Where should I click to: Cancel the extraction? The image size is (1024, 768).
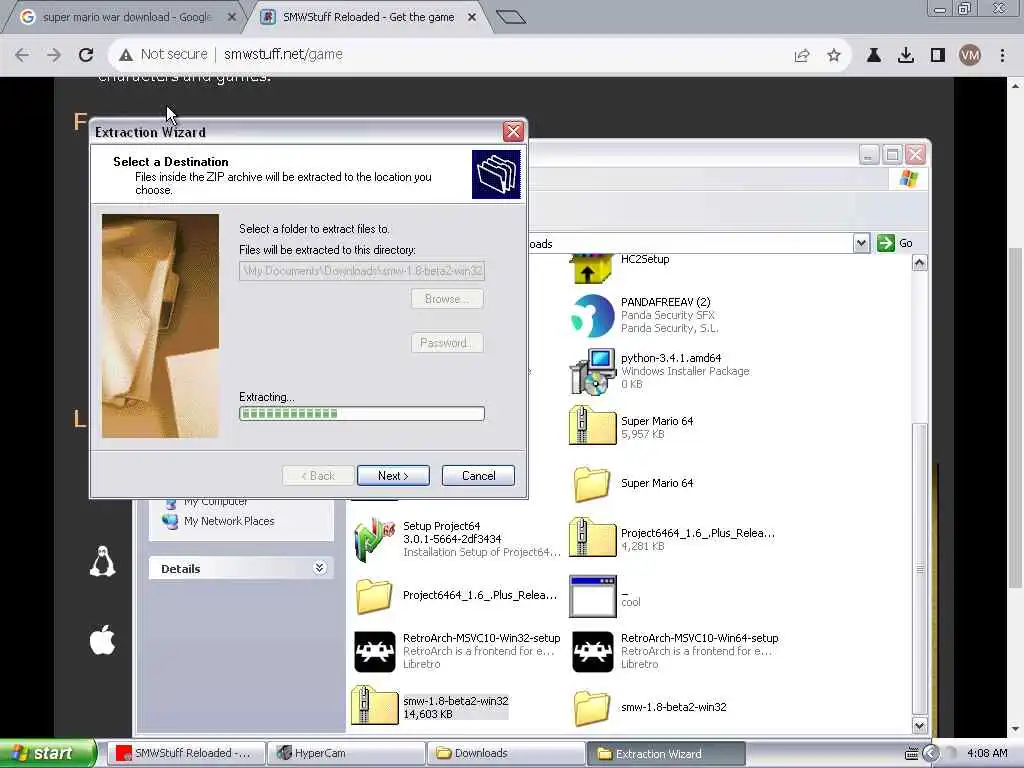click(479, 475)
